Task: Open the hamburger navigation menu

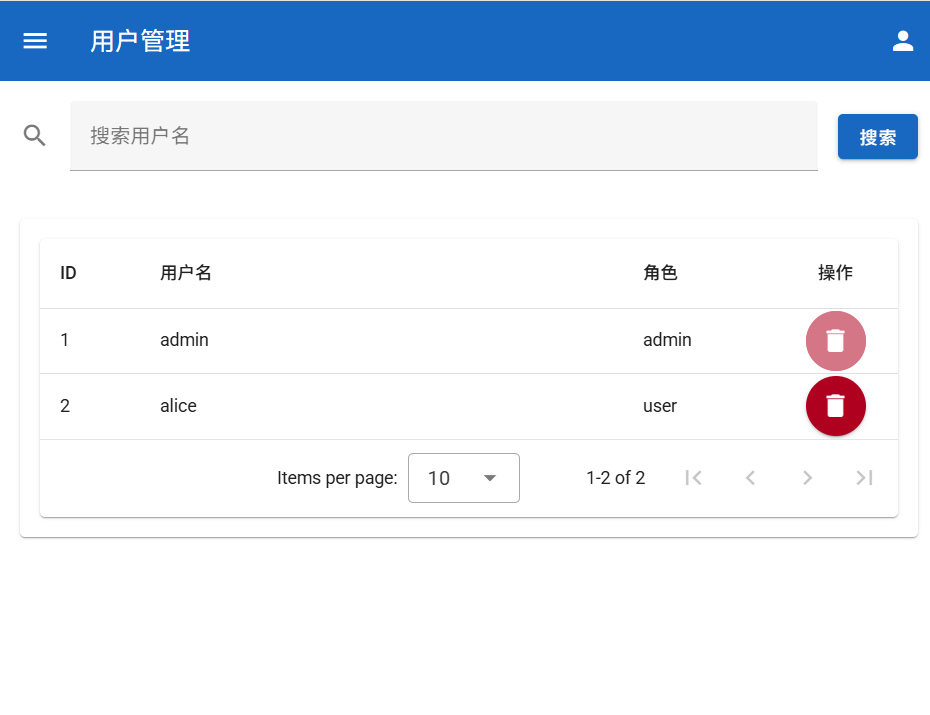Action: point(35,41)
